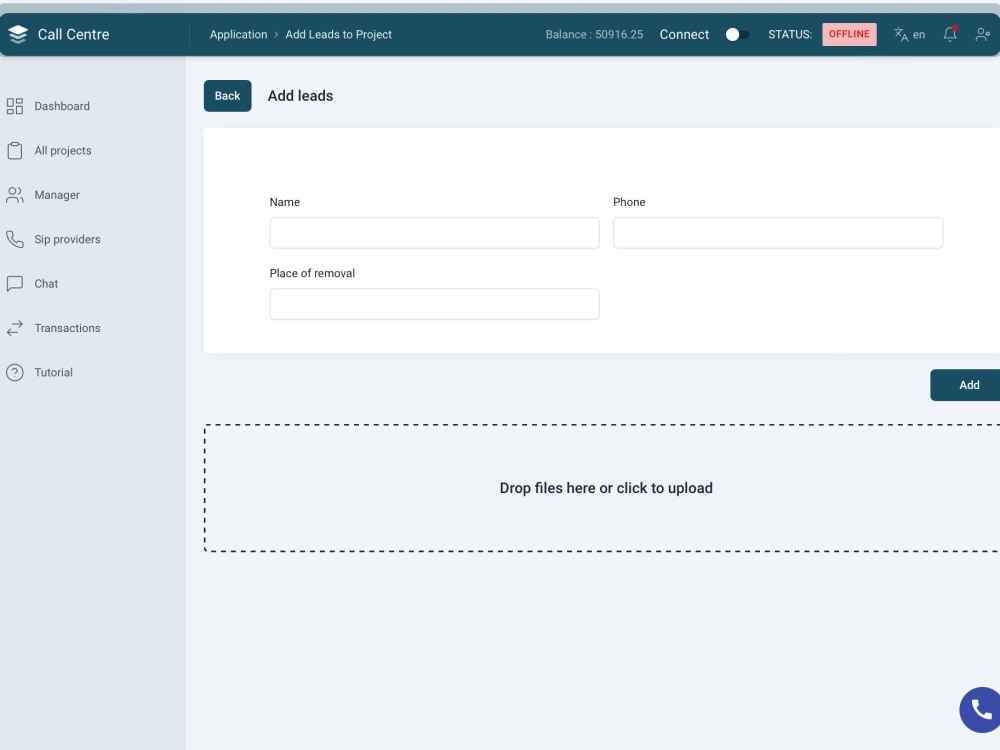Click the Chat bubble icon

(15, 284)
